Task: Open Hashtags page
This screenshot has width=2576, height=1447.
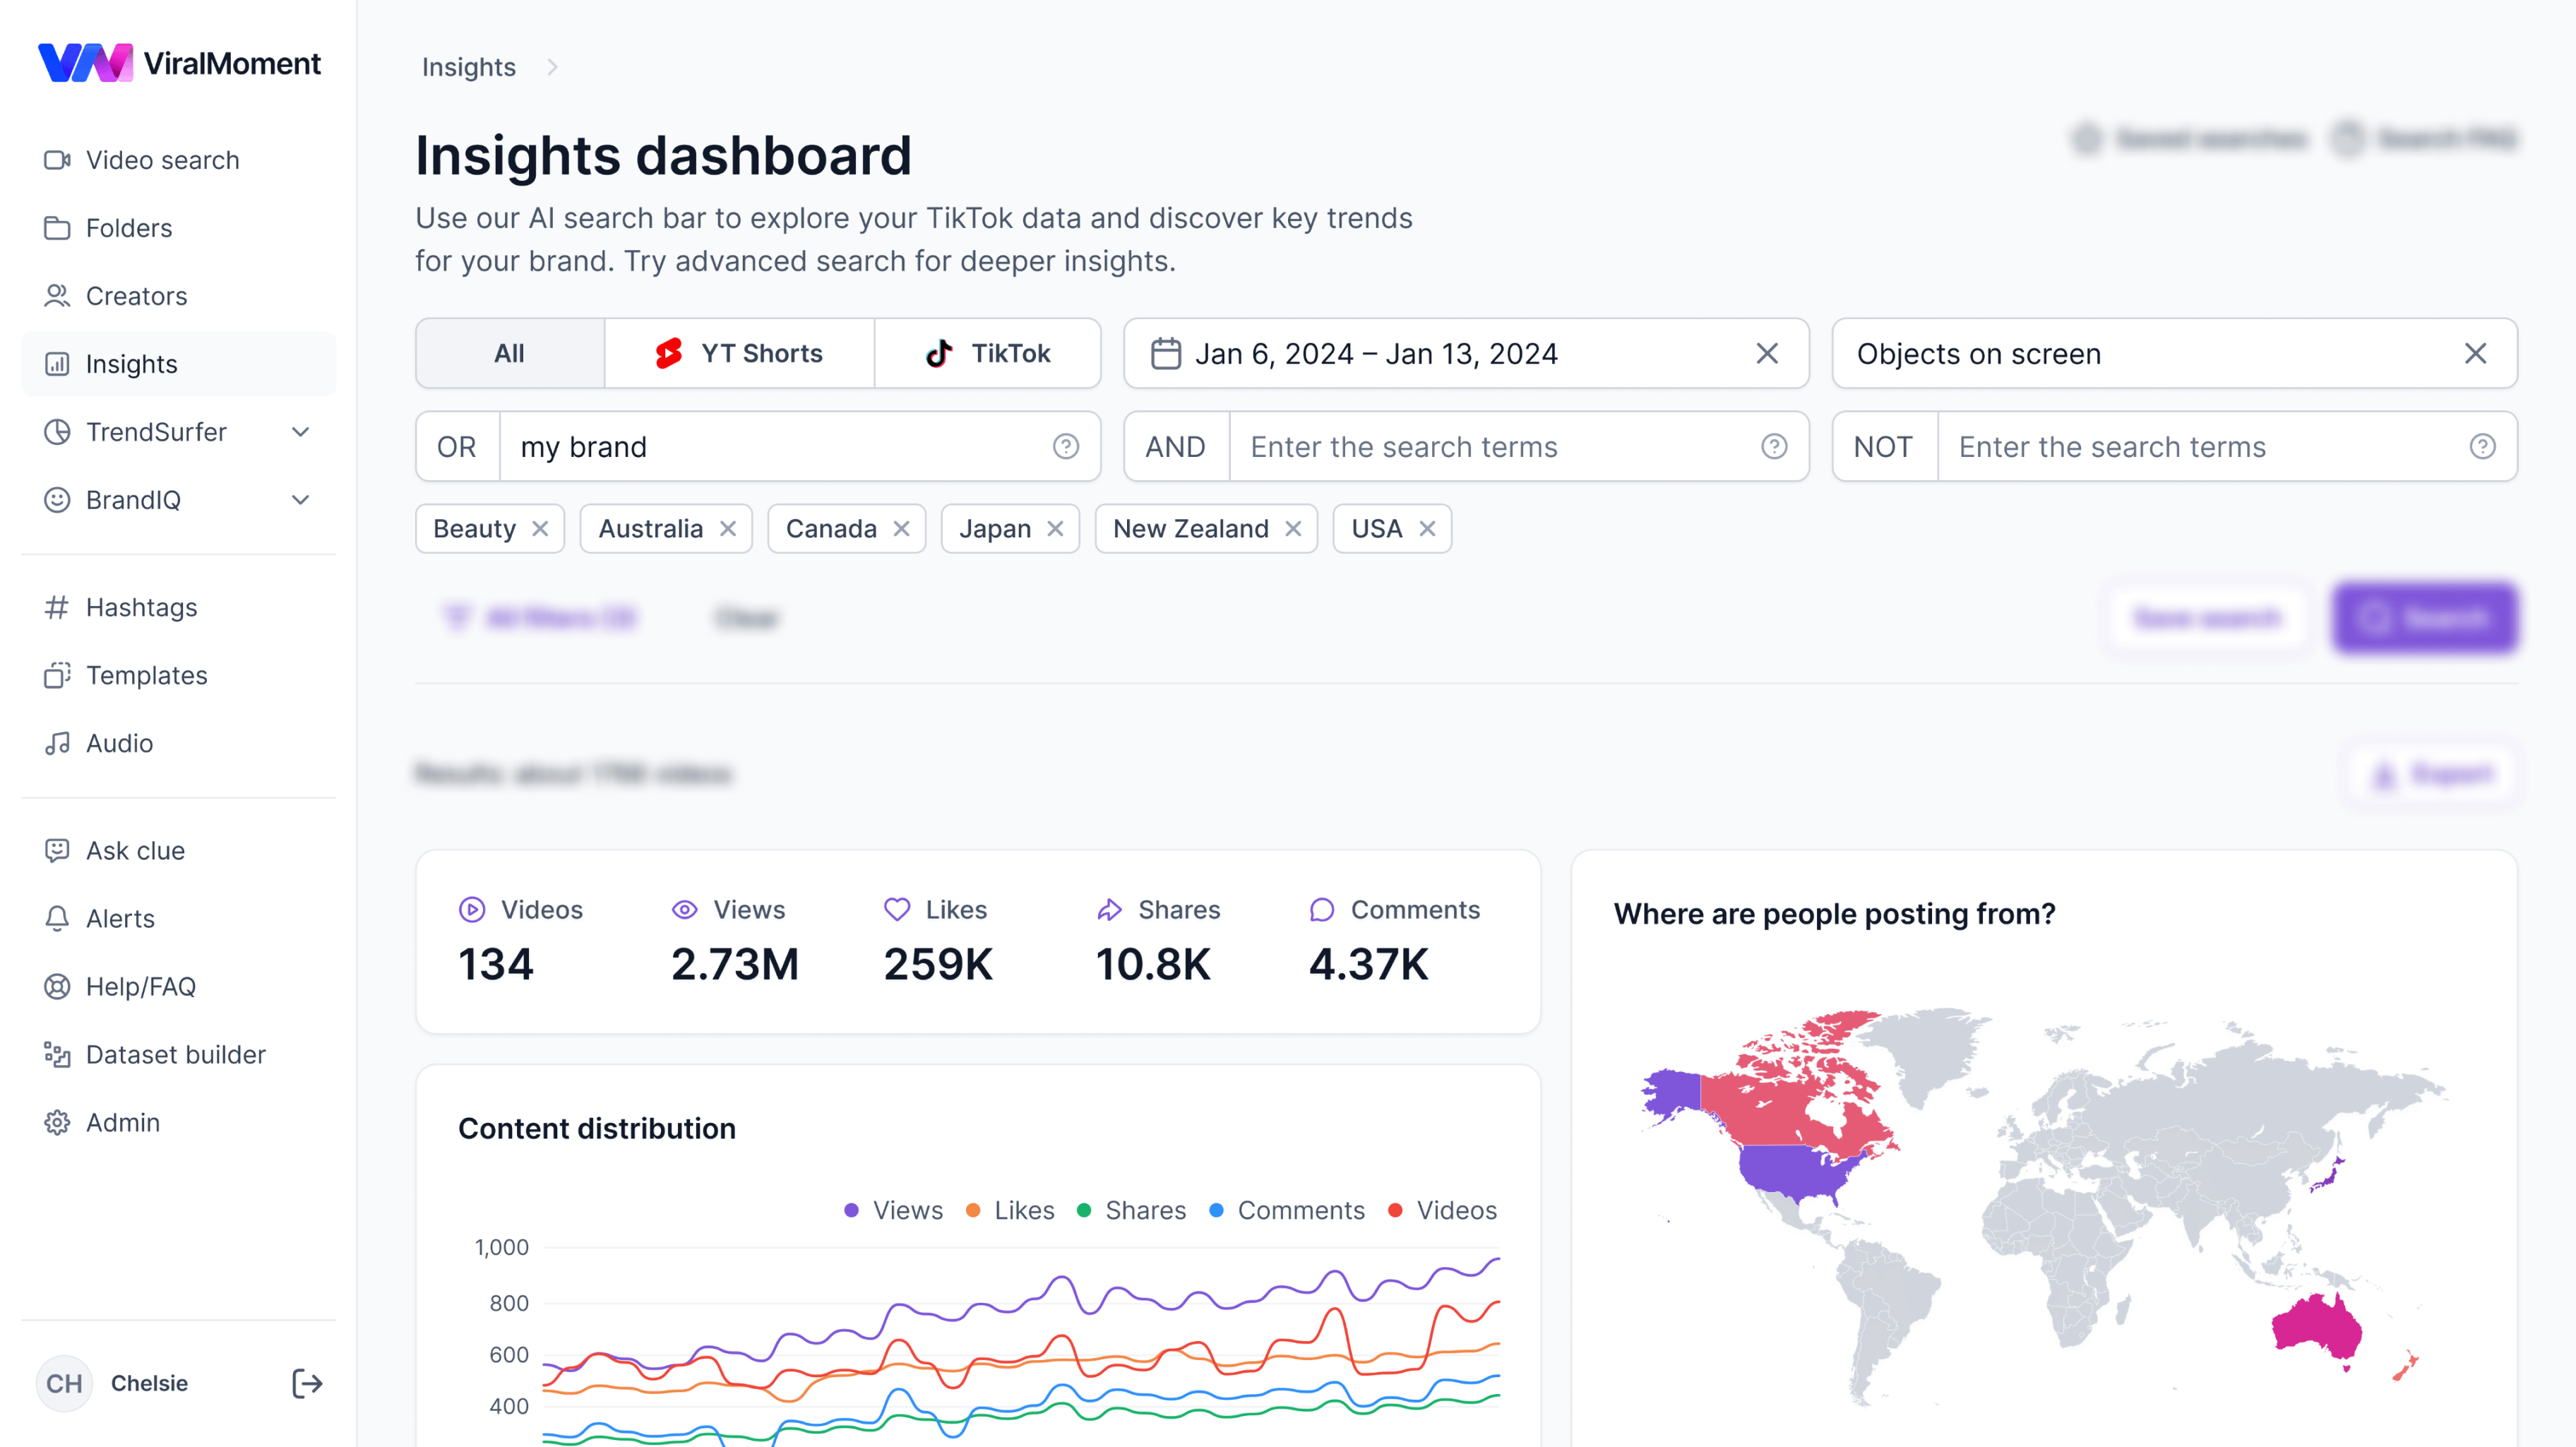Action: tap(178, 607)
